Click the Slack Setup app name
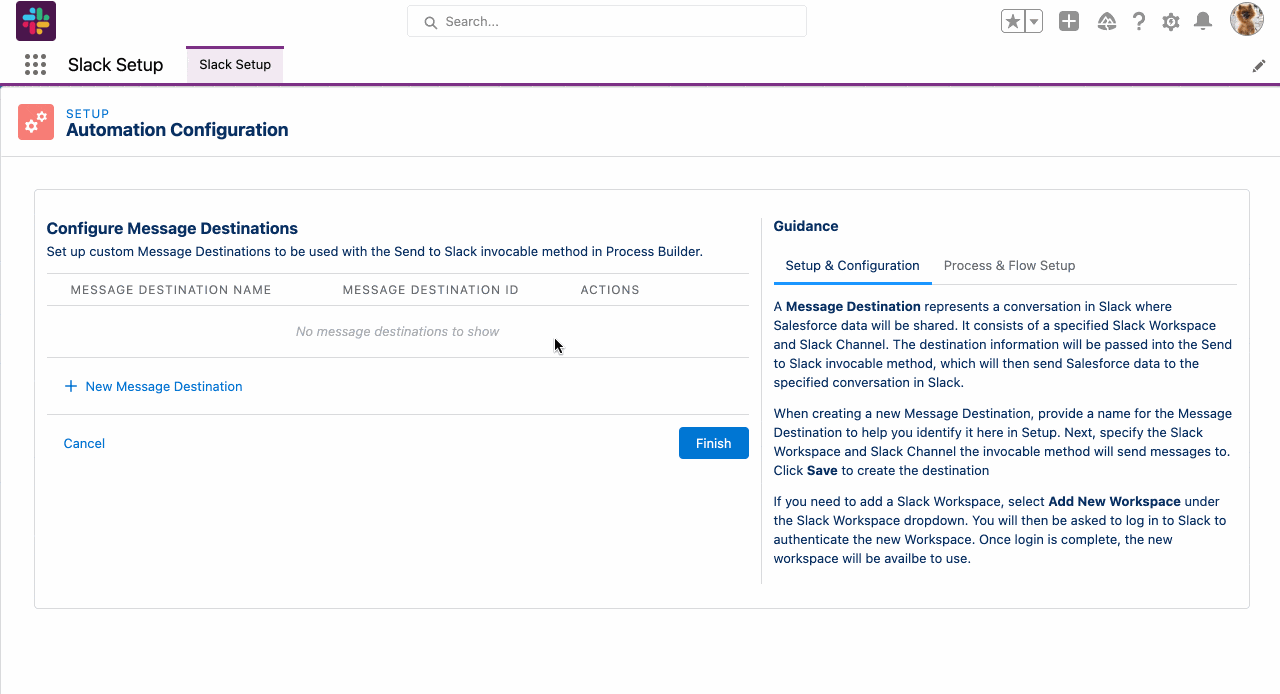 coord(115,65)
